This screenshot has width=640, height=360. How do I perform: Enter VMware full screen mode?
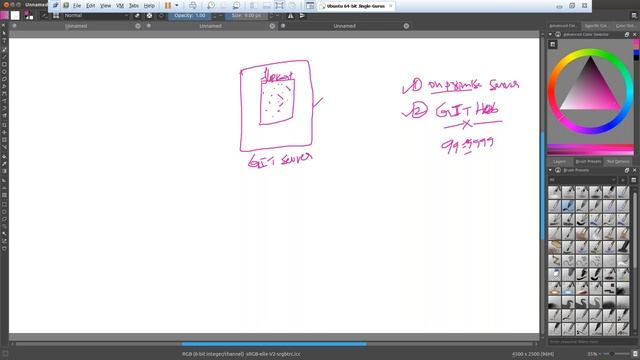tap(279, 6)
